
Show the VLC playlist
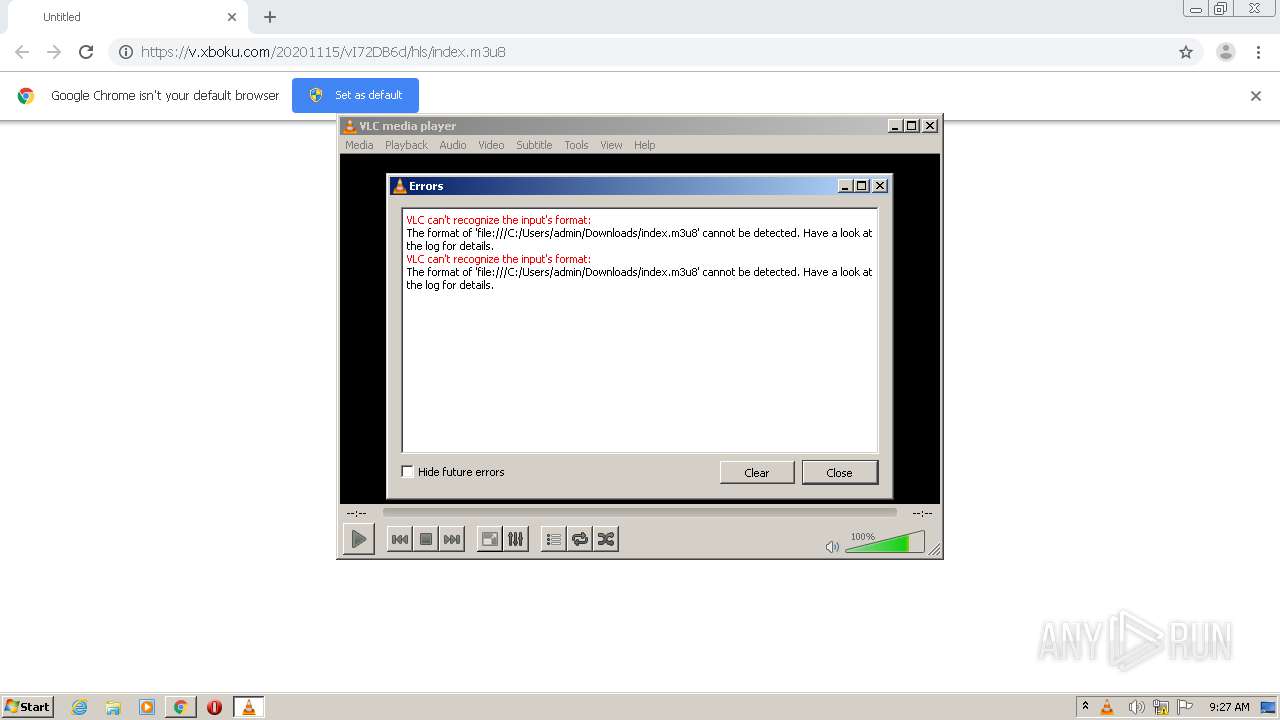coord(553,539)
